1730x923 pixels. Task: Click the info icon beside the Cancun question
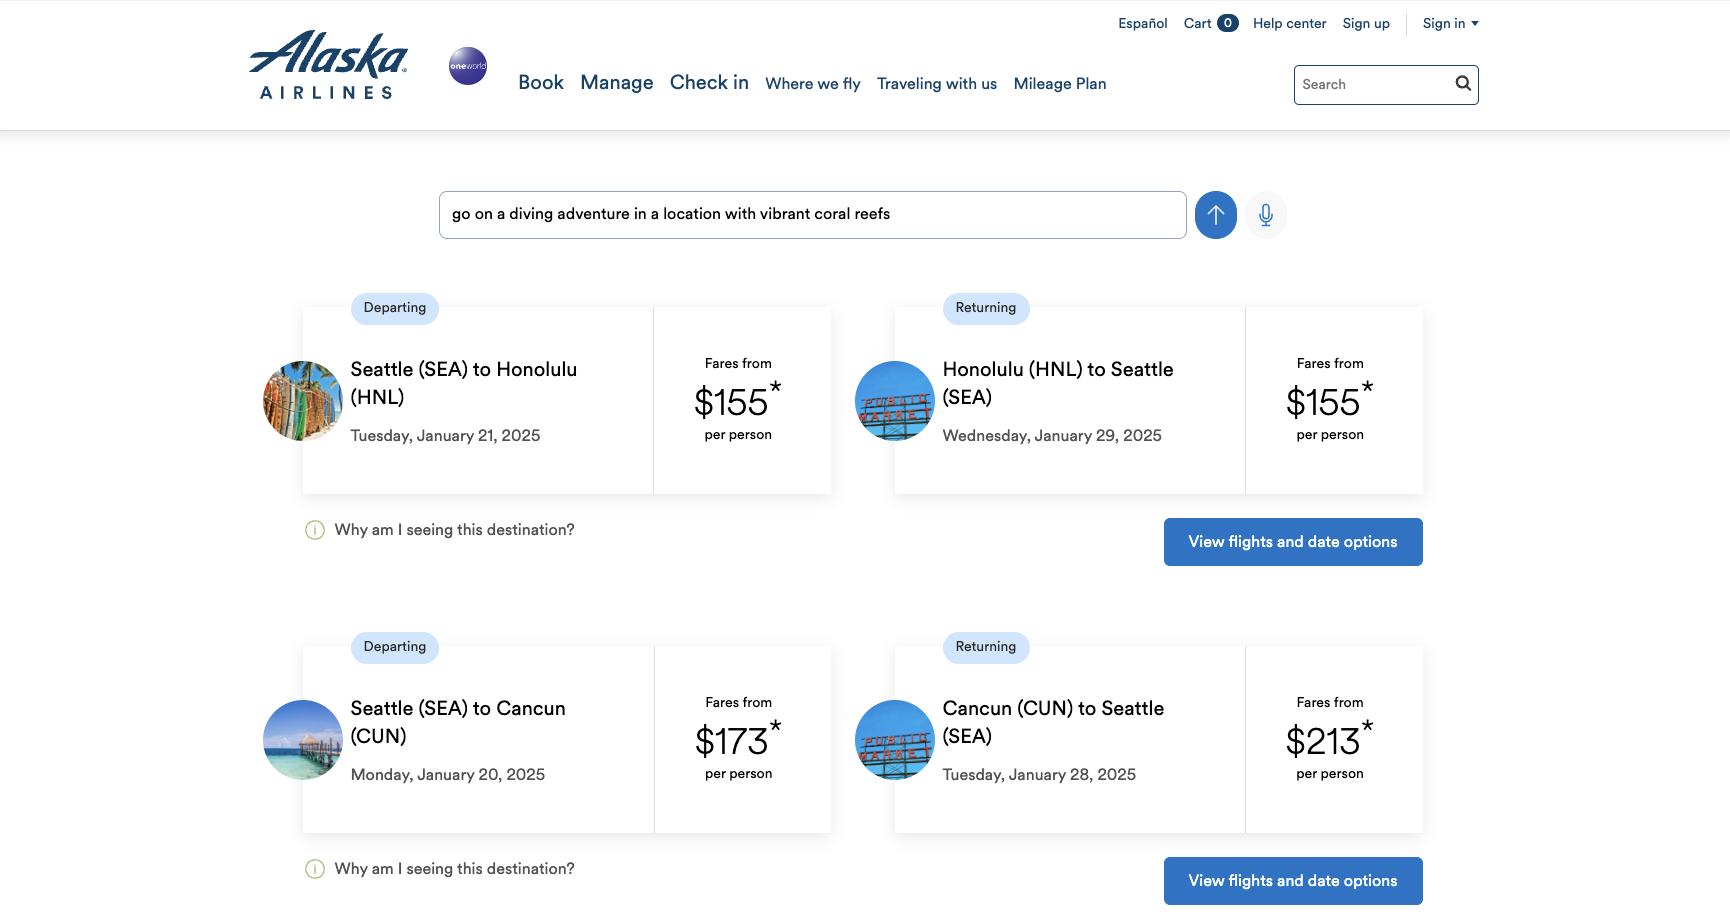tap(315, 869)
